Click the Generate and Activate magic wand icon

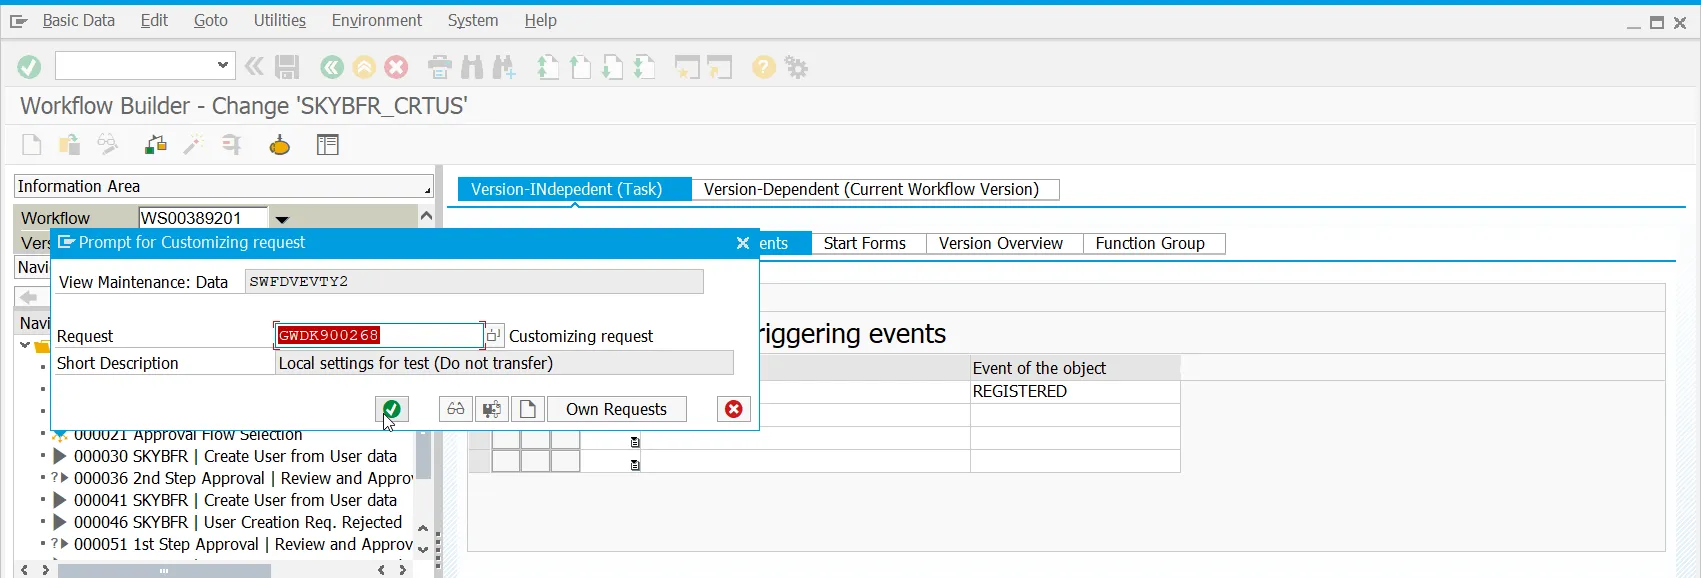[x=193, y=145]
